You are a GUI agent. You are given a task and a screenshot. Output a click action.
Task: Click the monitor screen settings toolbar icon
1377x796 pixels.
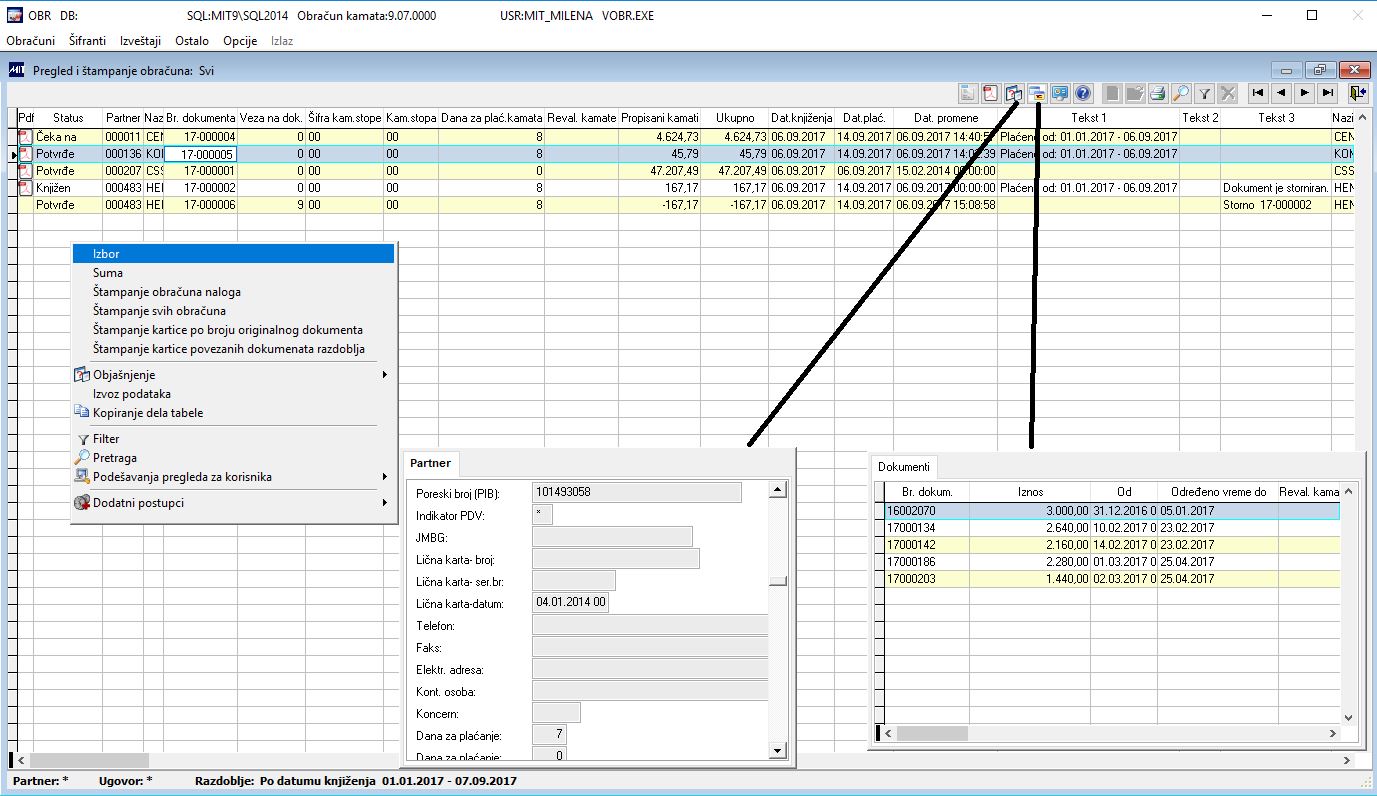[1059, 94]
